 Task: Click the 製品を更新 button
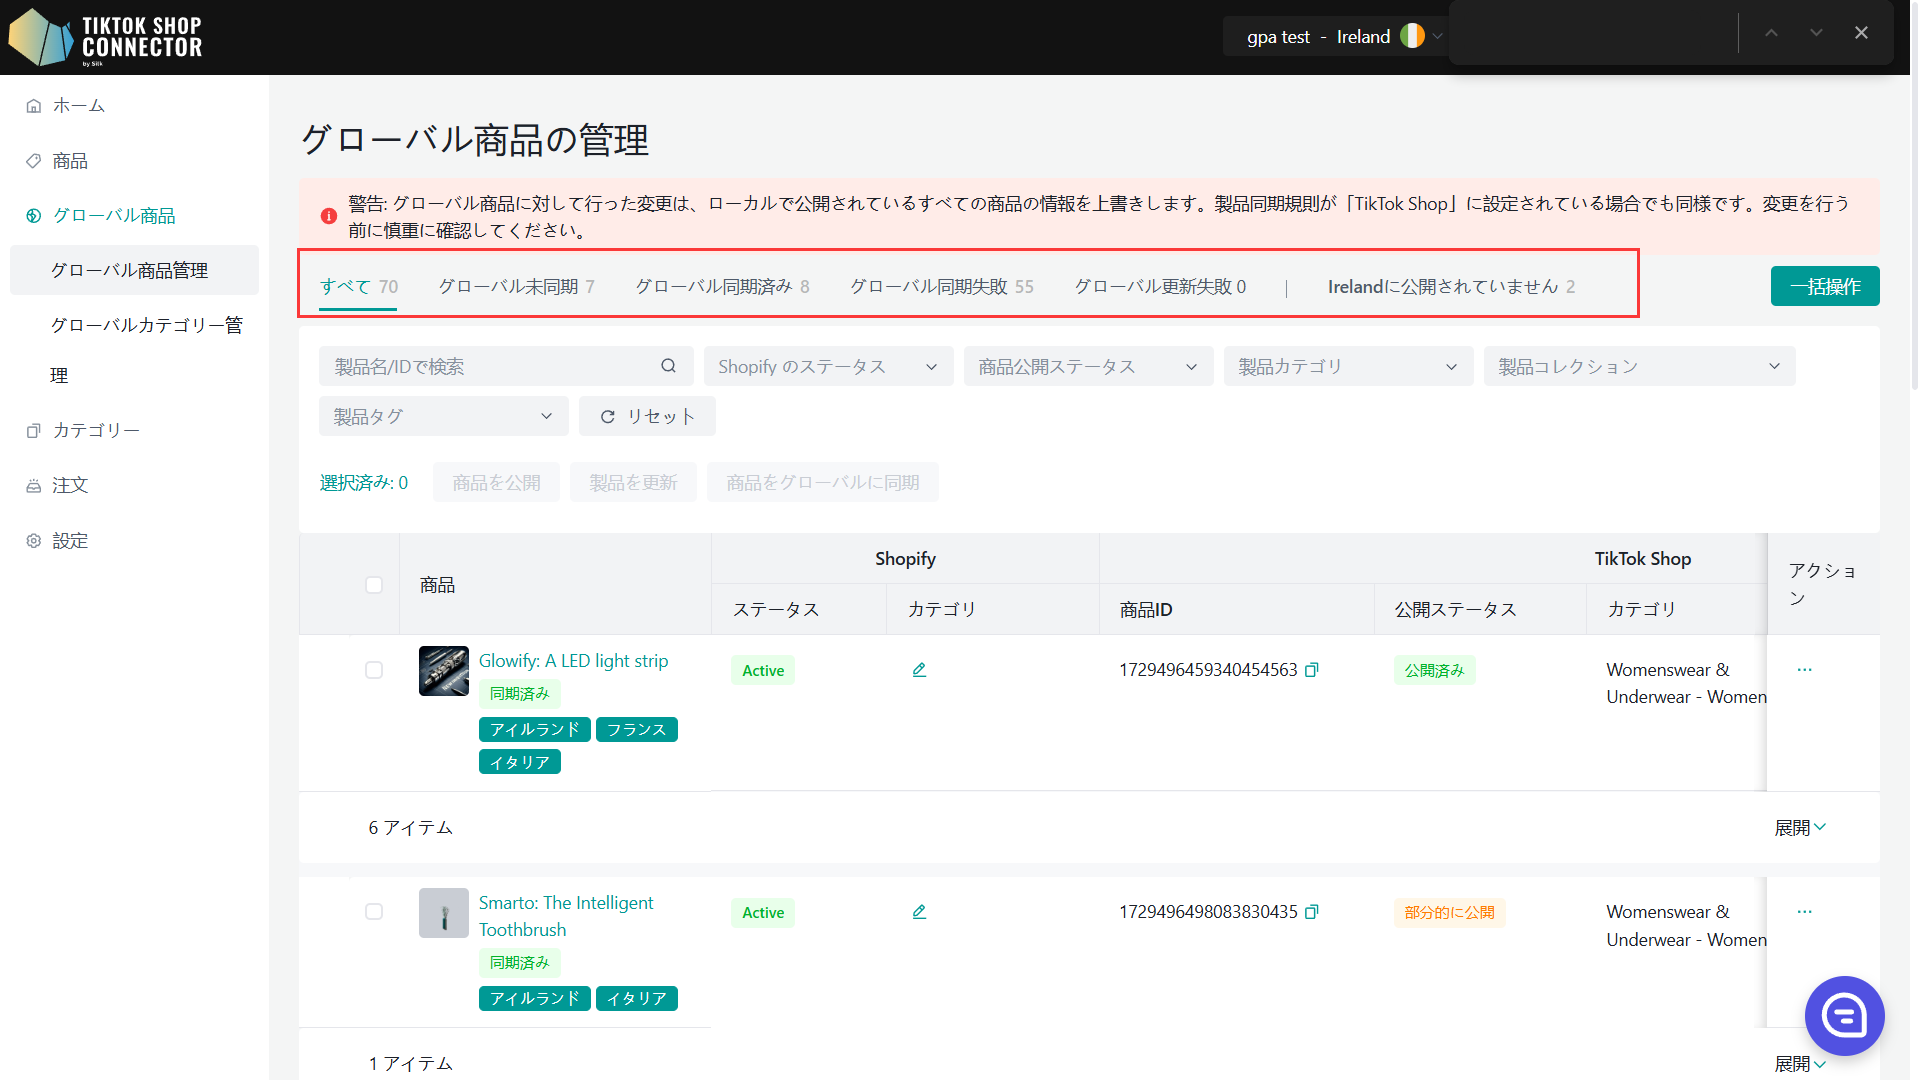tap(633, 483)
